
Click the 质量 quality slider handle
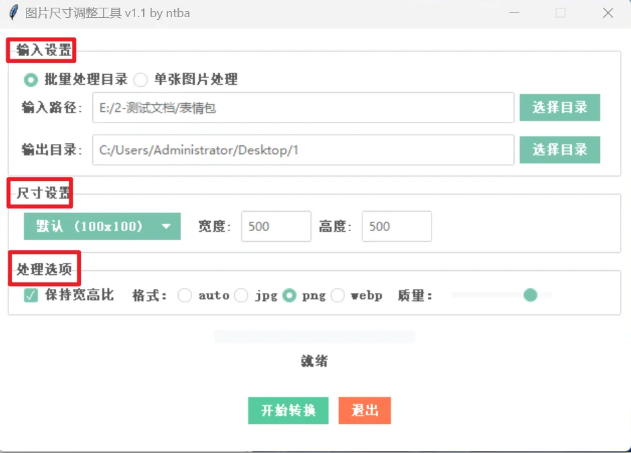click(530, 295)
